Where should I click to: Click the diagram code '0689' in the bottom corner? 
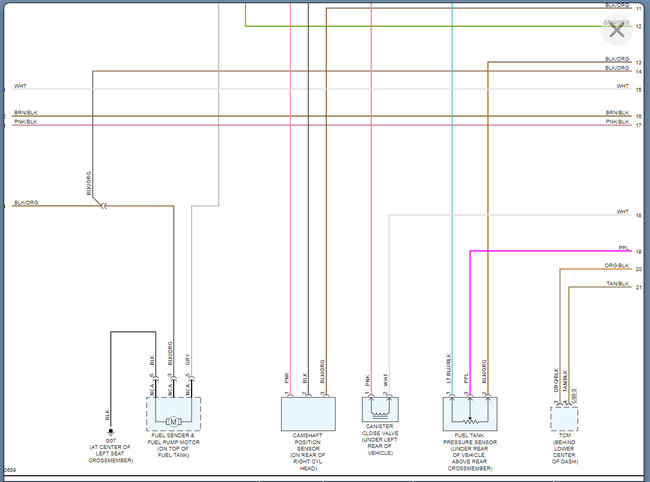pyautogui.click(x=10, y=470)
